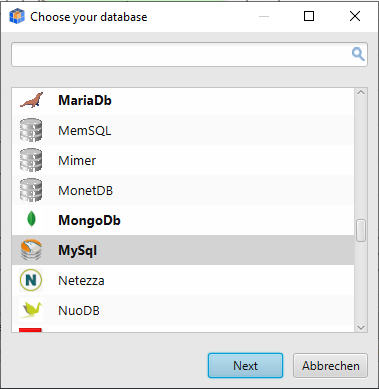Click the MongoDb green leaf icon

pos(31,220)
